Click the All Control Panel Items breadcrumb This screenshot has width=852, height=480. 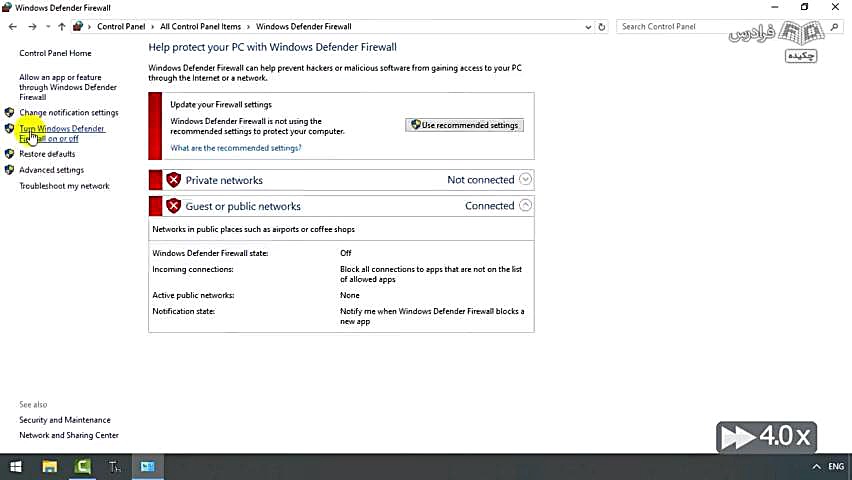click(x=201, y=27)
